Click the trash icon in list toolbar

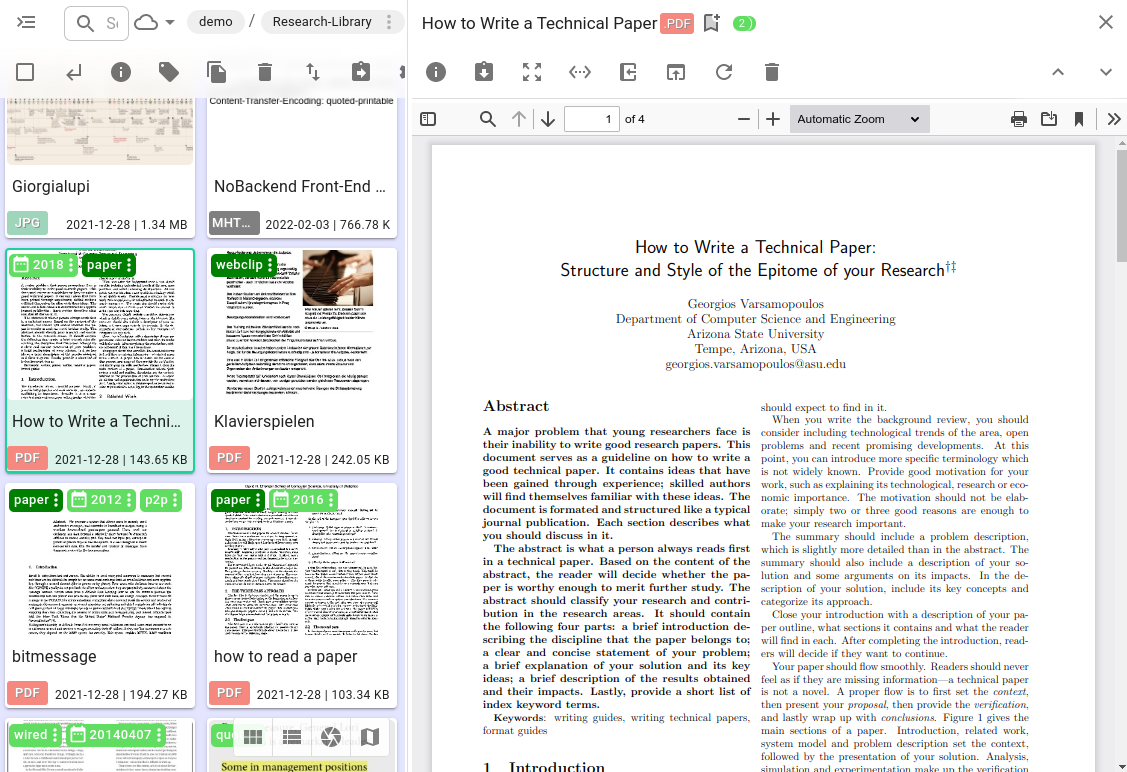[264, 72]
